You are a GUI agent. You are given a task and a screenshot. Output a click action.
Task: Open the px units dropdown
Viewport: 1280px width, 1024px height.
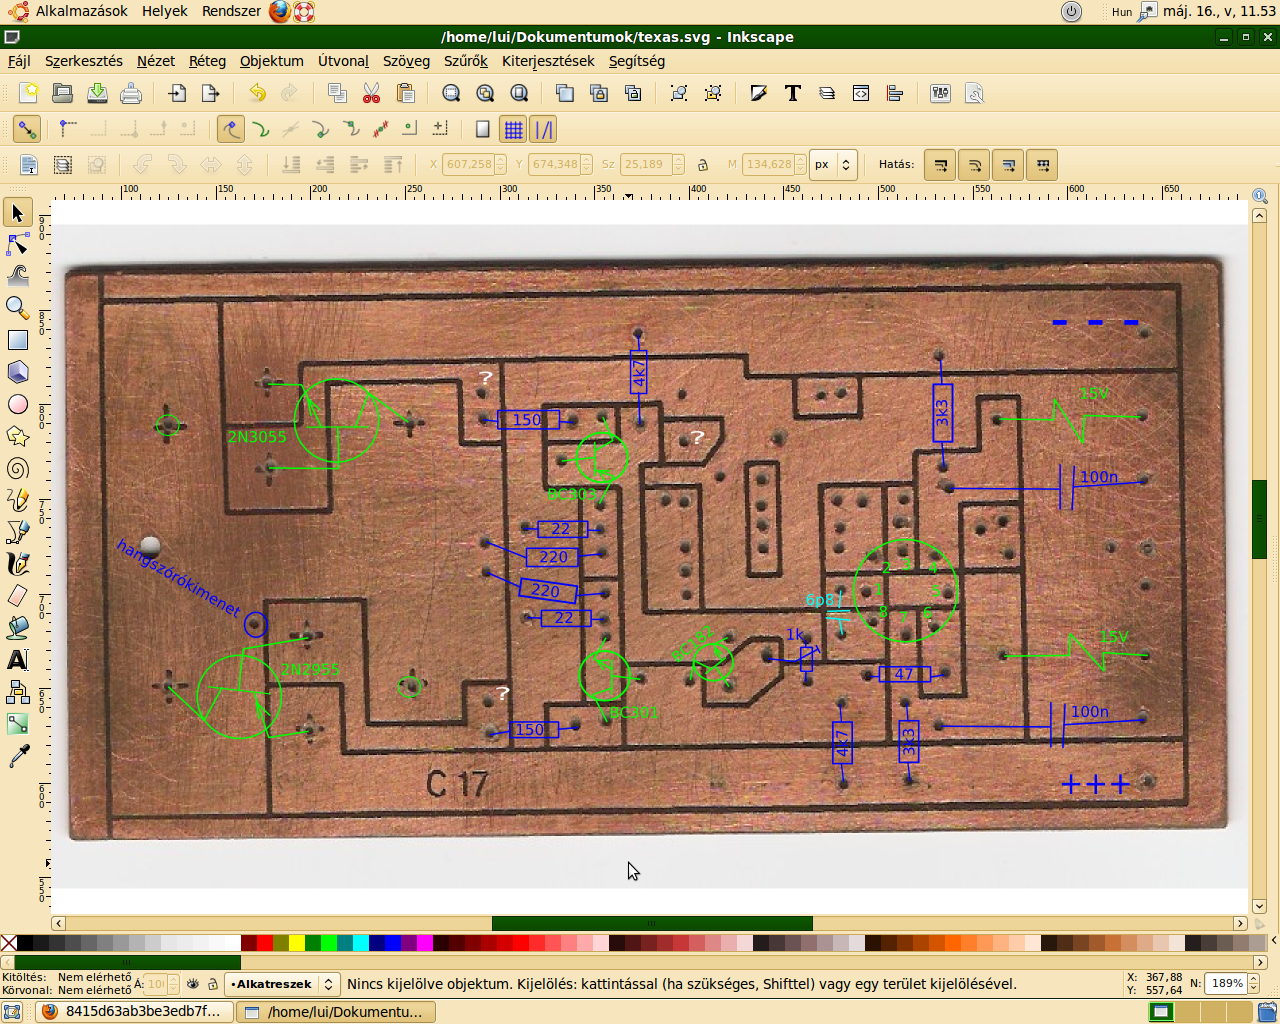pyautogui.click(x=834, y=165)
